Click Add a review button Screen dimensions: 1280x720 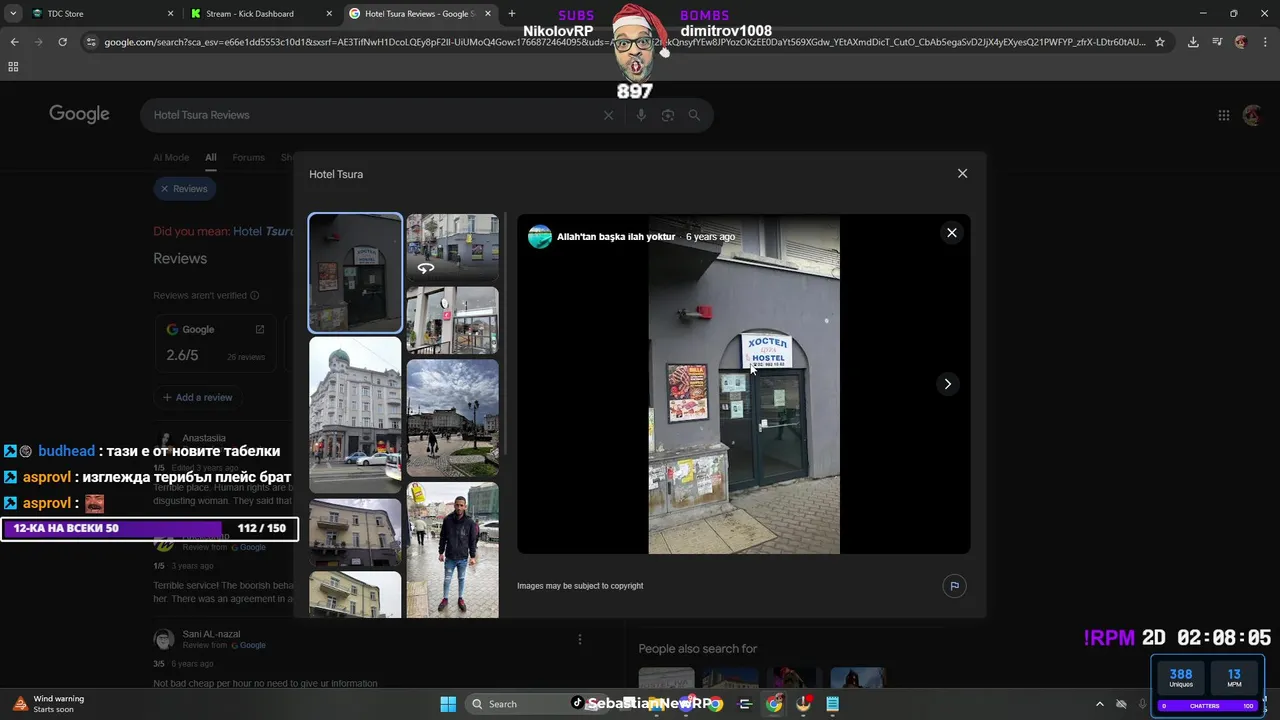(x=198, y=397)
